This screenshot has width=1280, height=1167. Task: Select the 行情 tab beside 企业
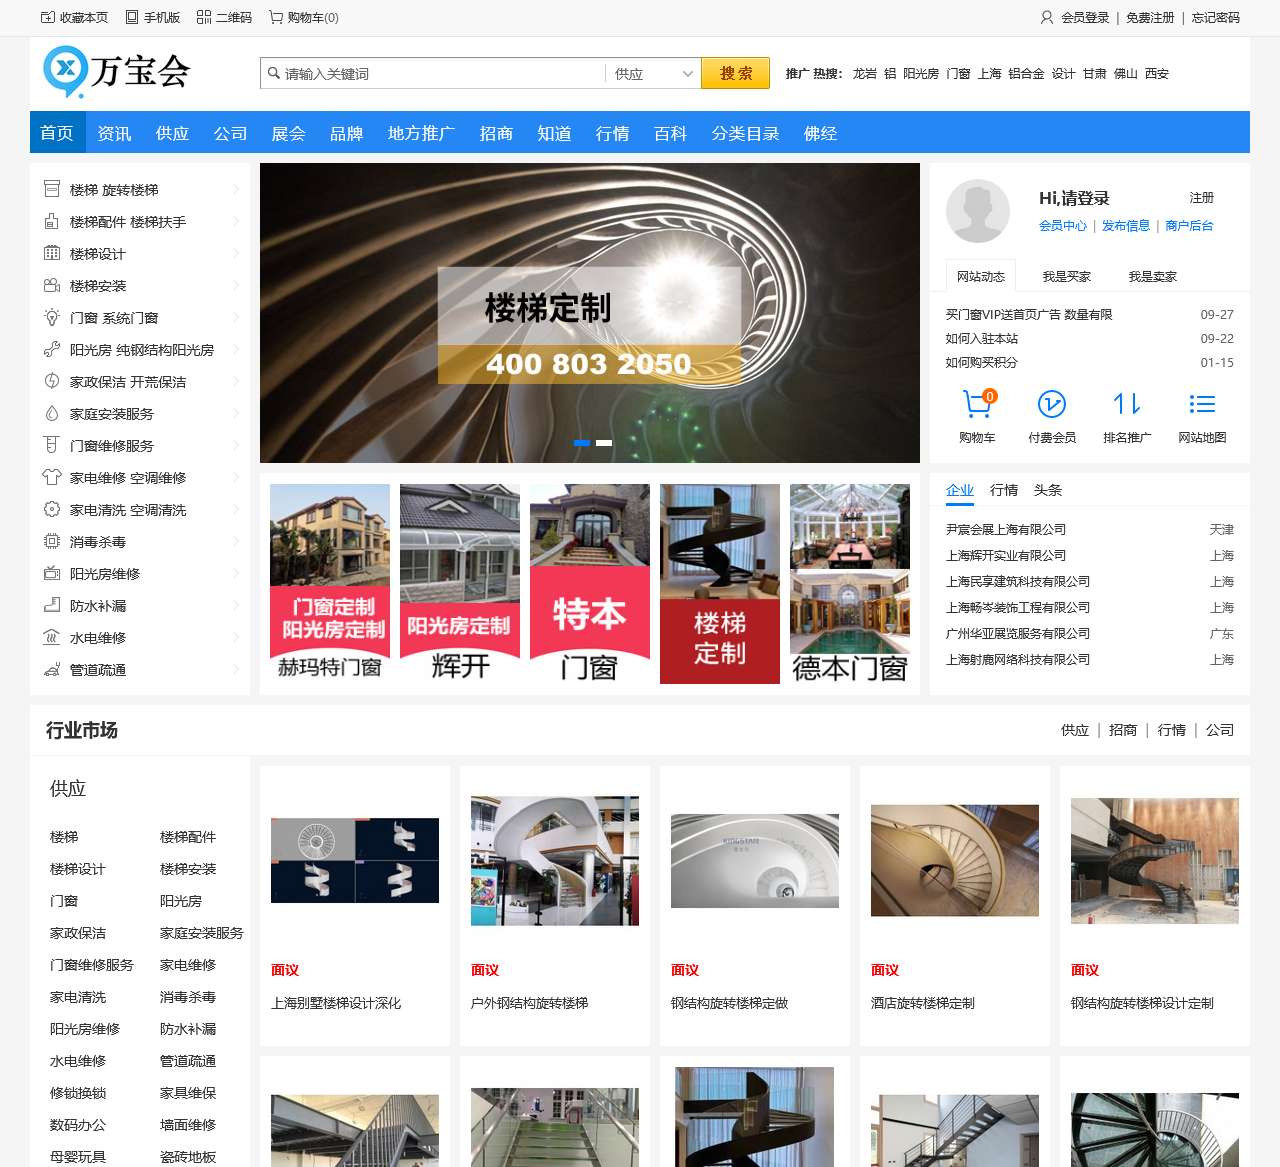(1003, 490)
